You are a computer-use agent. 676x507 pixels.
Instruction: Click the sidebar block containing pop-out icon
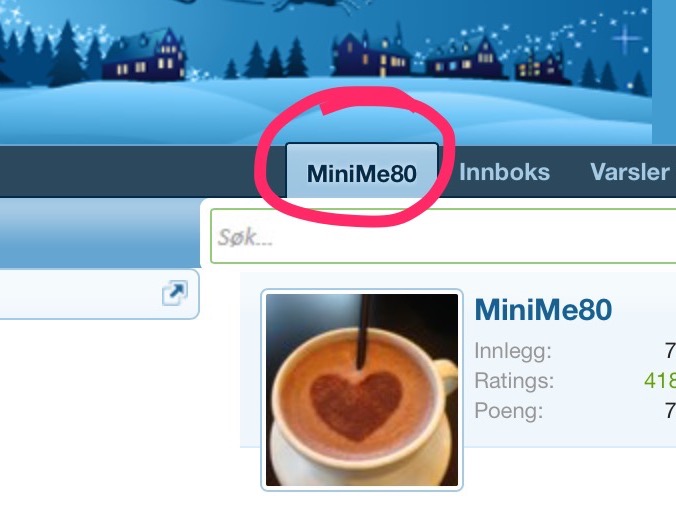tap(99, 294)
